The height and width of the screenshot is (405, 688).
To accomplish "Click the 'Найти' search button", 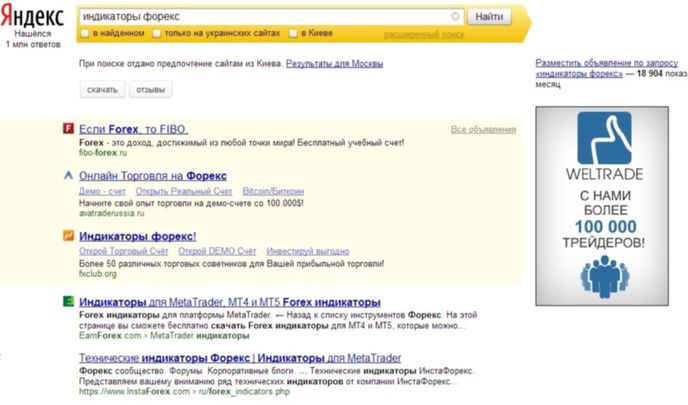I will click(x=489, y=17).
